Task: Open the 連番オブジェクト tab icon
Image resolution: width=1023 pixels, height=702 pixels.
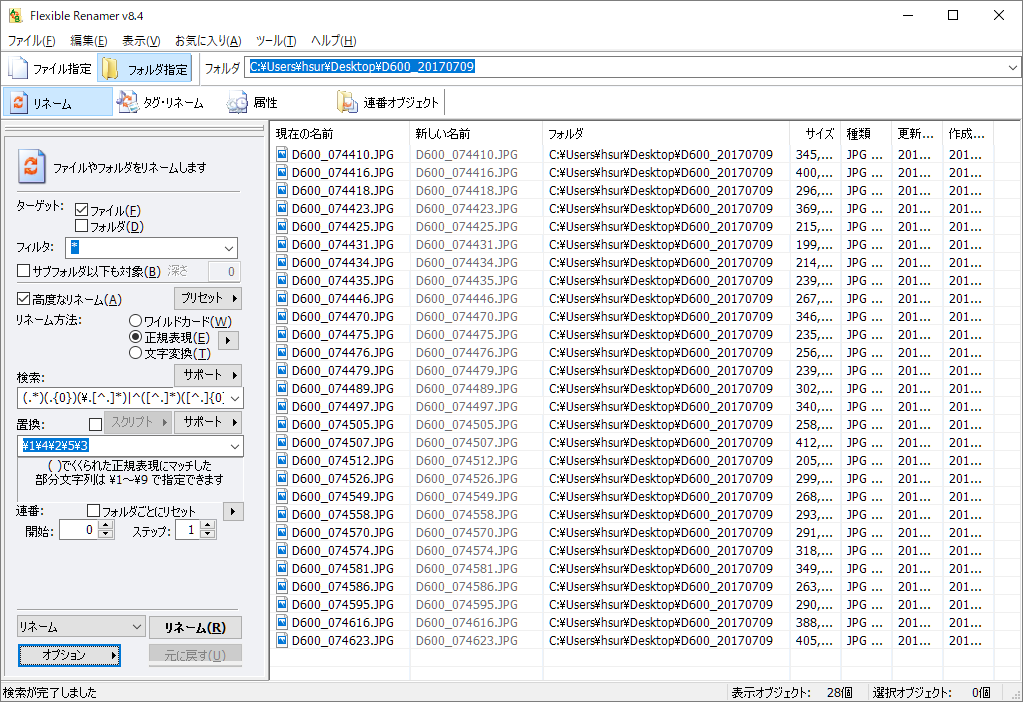Action: [x=347, y=102]
